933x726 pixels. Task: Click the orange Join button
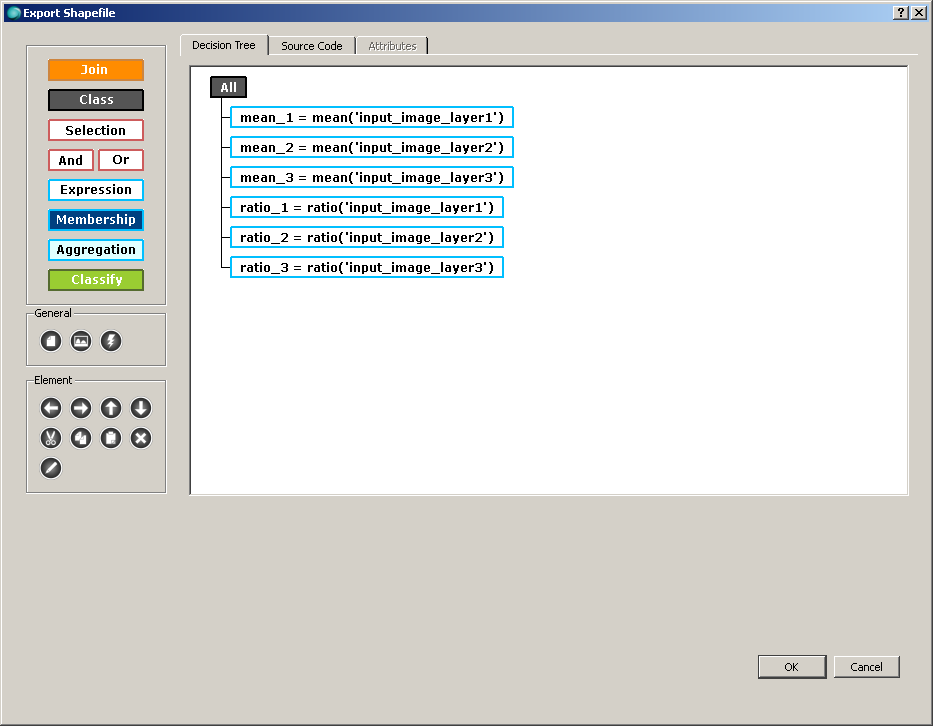tap(95, 69)
